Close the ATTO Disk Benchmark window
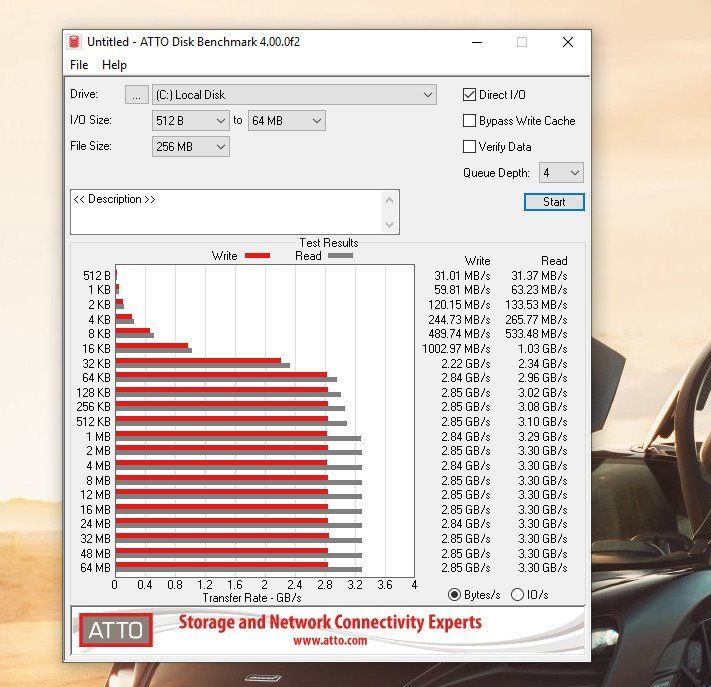The width and height of the screenshot is (711, 687). pos(568,42)
